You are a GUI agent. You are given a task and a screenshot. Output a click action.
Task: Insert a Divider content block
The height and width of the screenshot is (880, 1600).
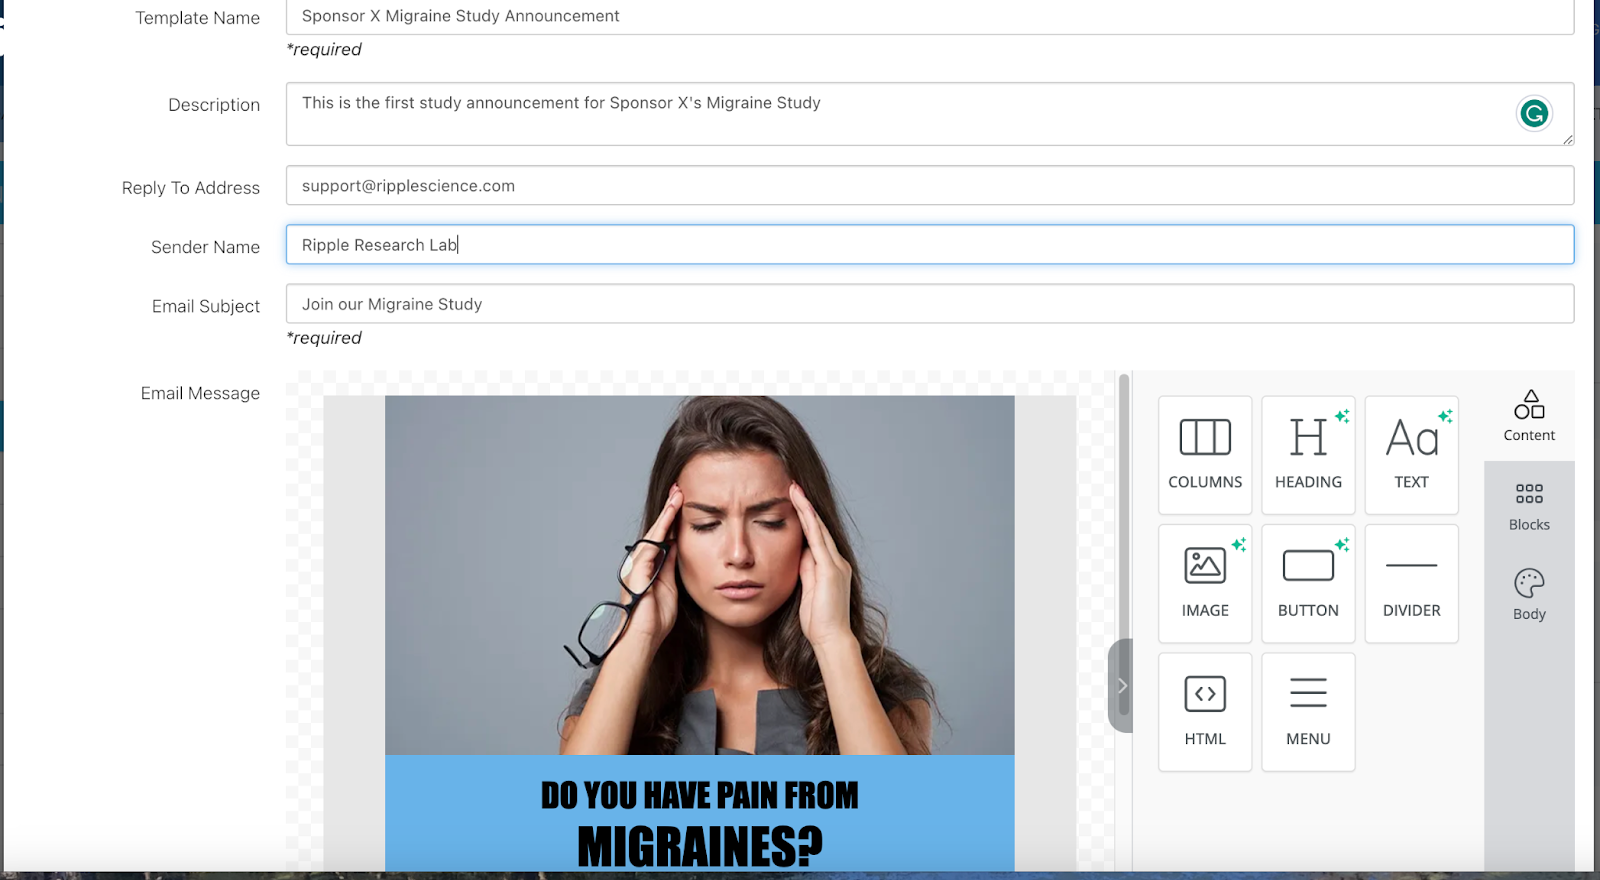pos(1411,583)
